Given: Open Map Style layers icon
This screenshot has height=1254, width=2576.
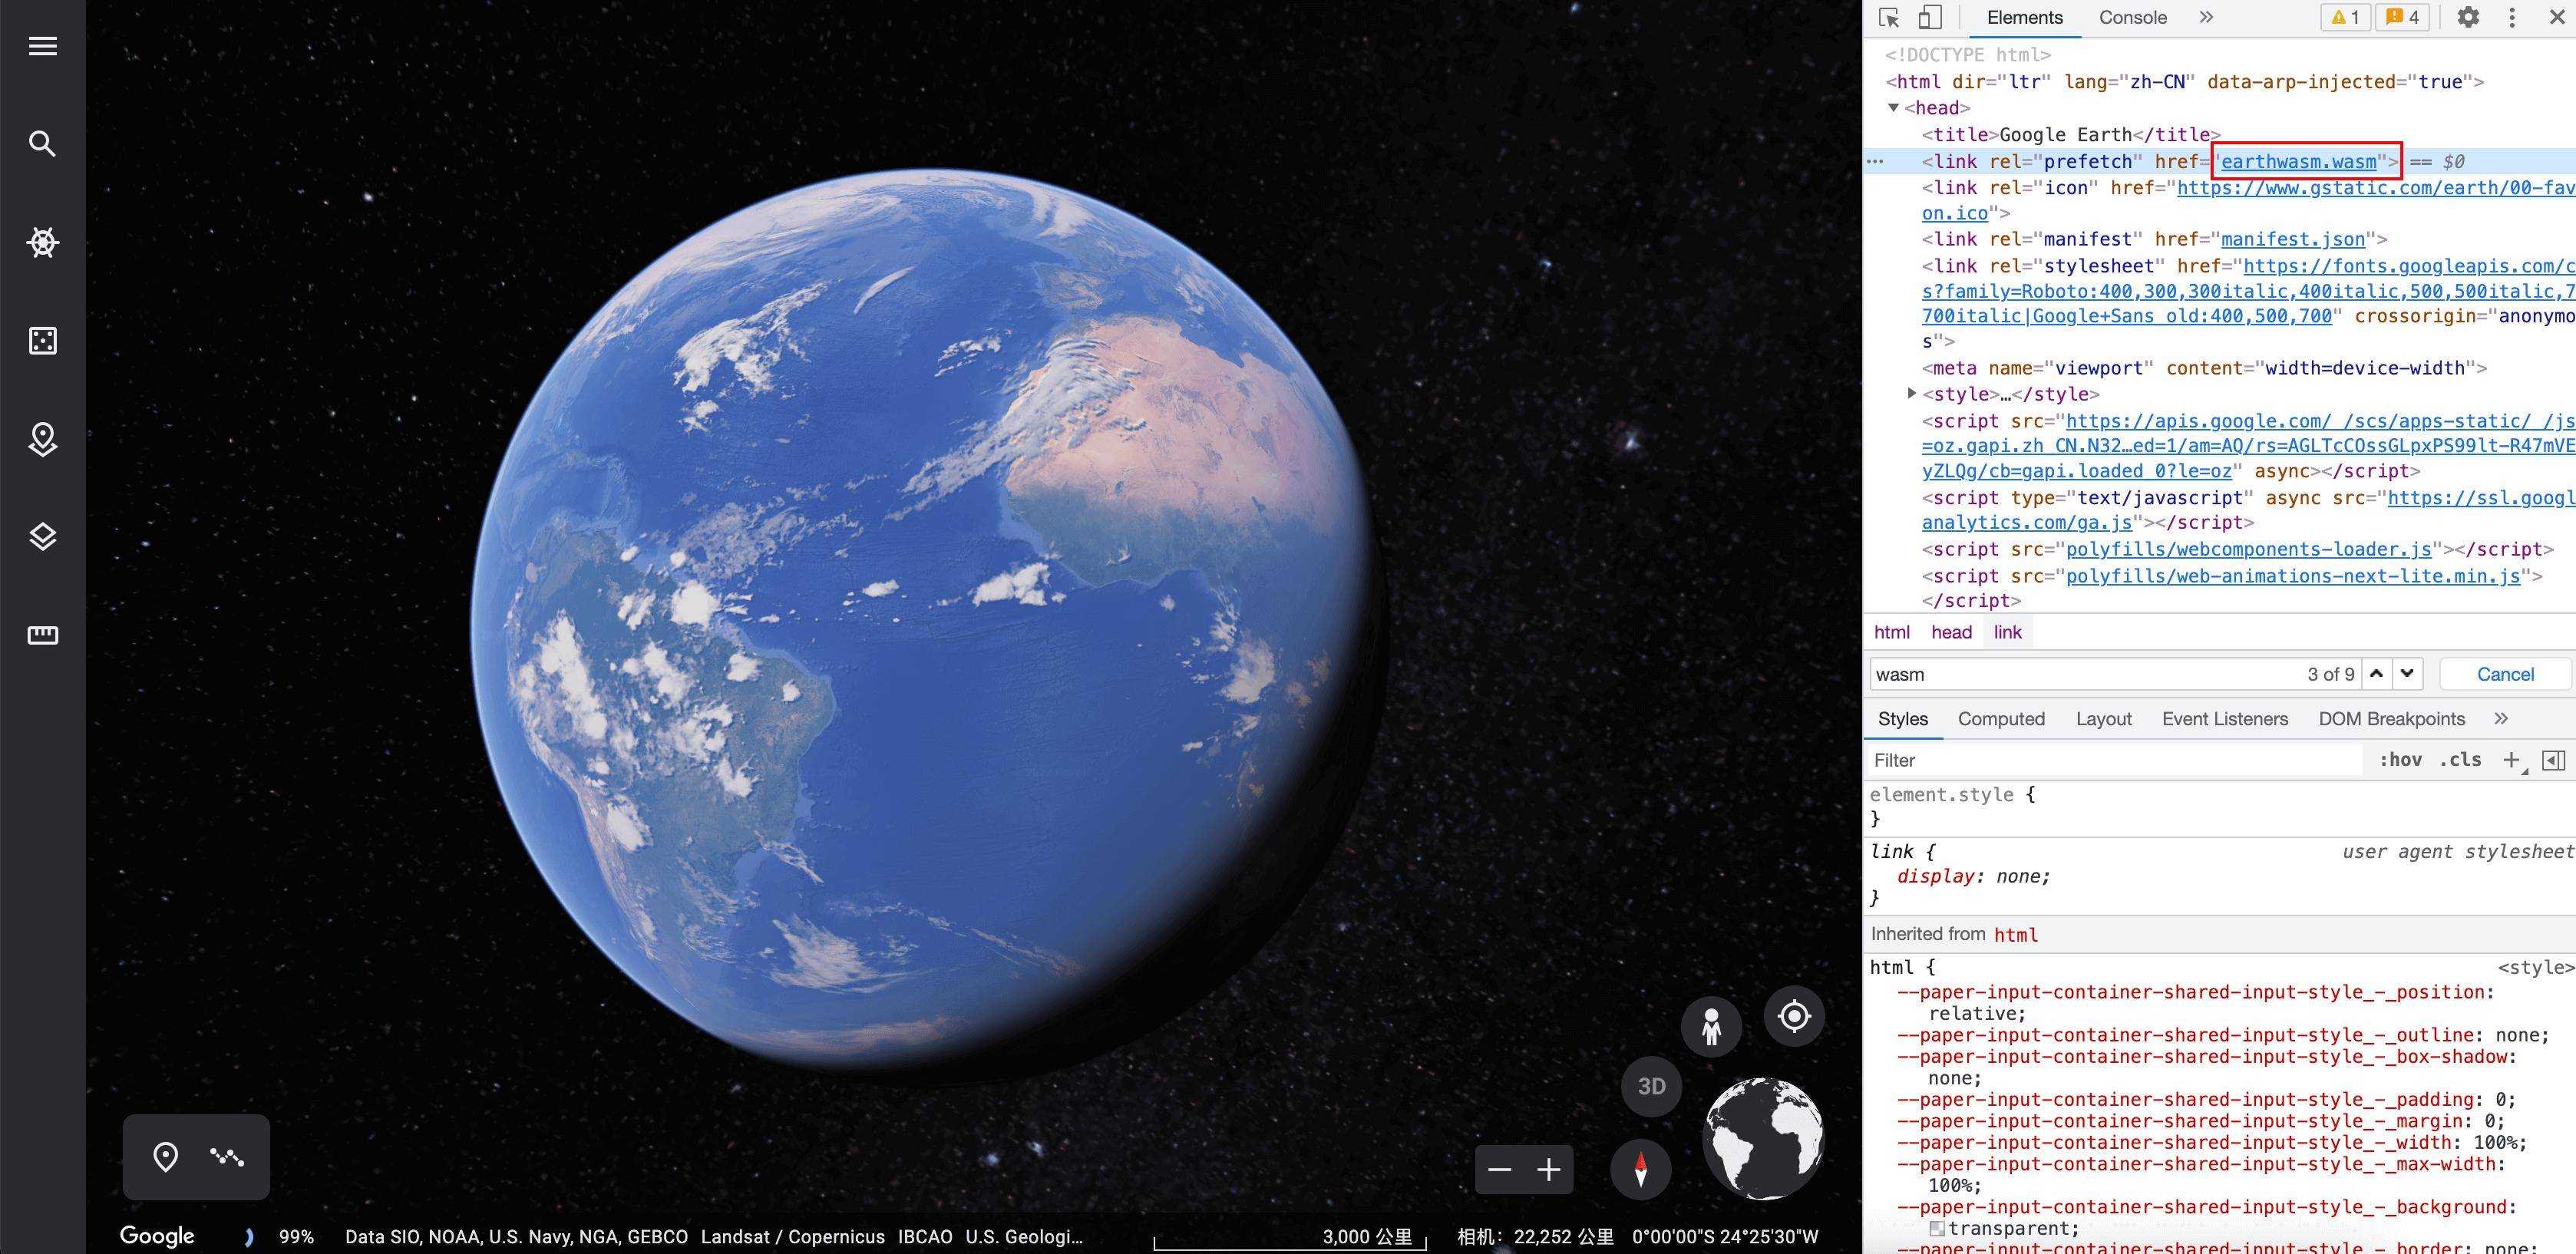Looking at the screenshot, I should tap(42, 537).
